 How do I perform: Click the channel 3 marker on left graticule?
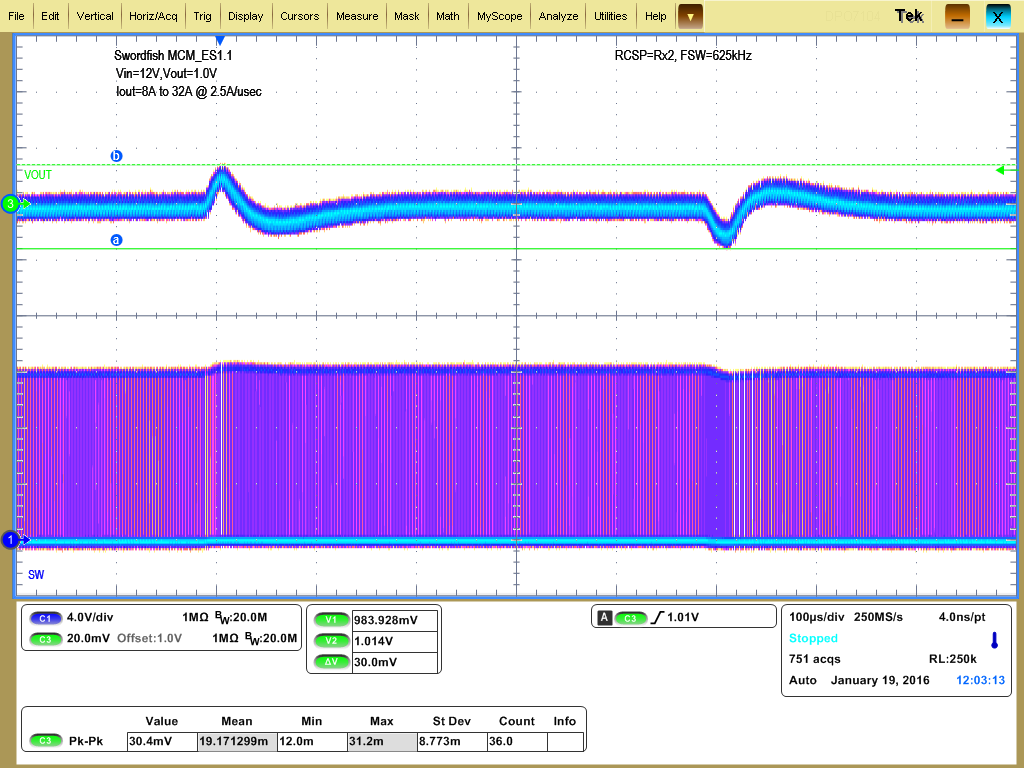click(x=10, y=203)
